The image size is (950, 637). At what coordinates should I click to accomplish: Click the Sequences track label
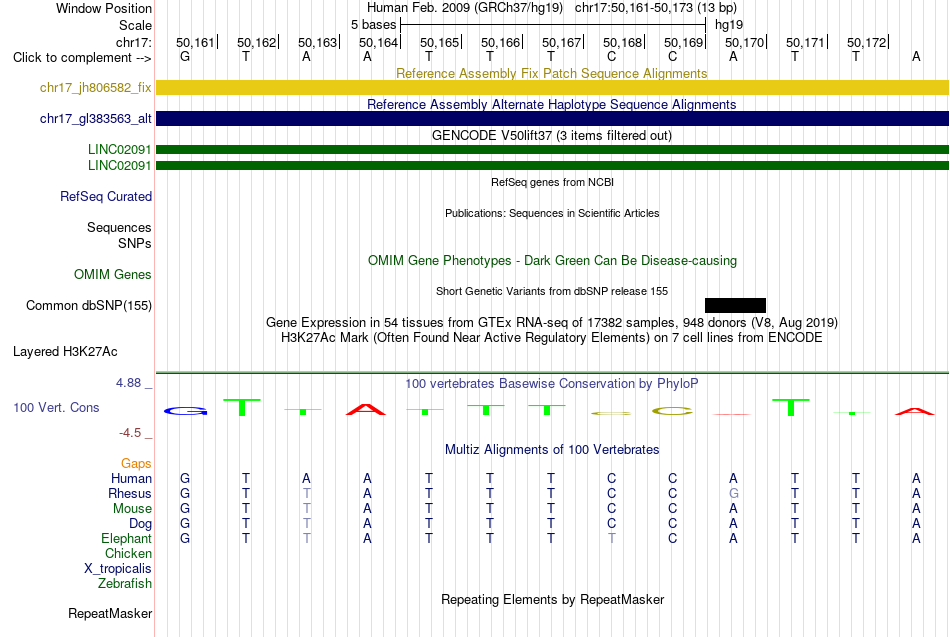tap(119, 227)
